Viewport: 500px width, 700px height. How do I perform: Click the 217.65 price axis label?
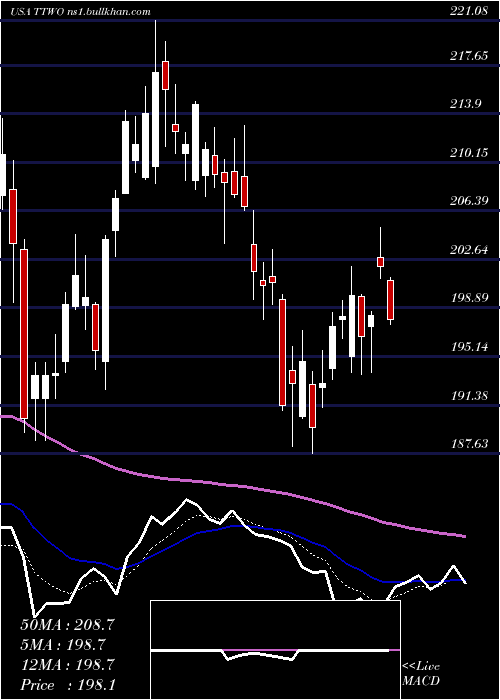pos(468,56)
